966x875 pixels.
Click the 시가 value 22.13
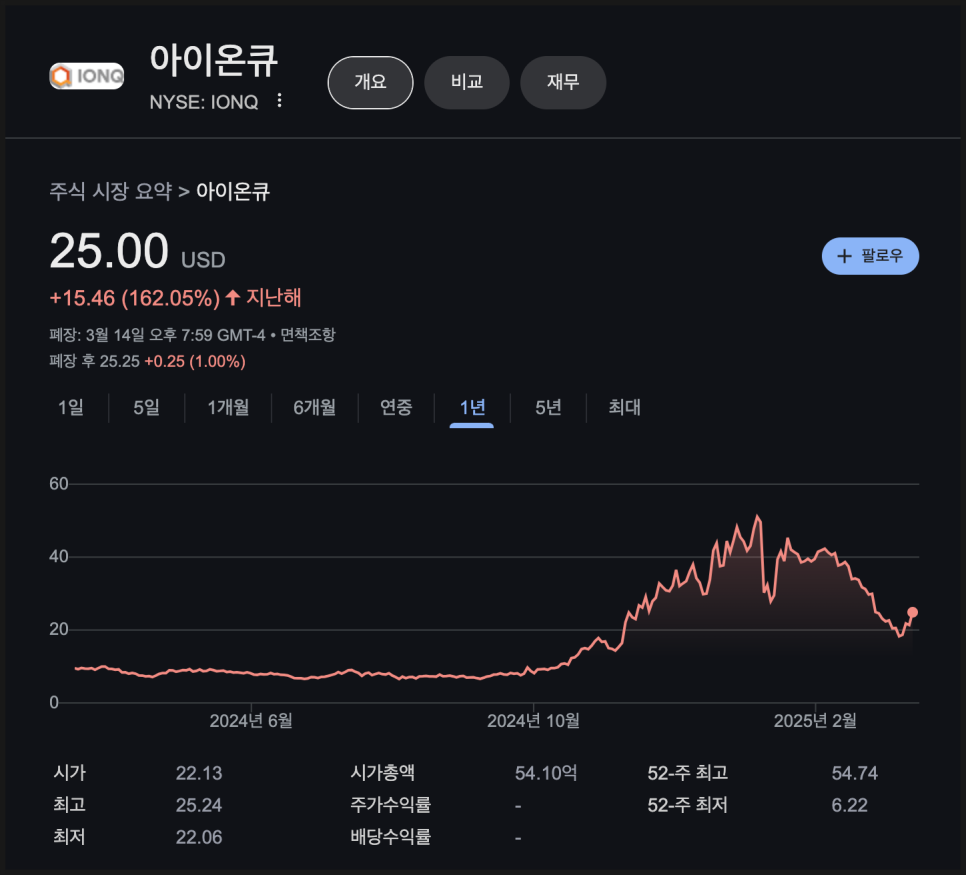tap(198, 773)
